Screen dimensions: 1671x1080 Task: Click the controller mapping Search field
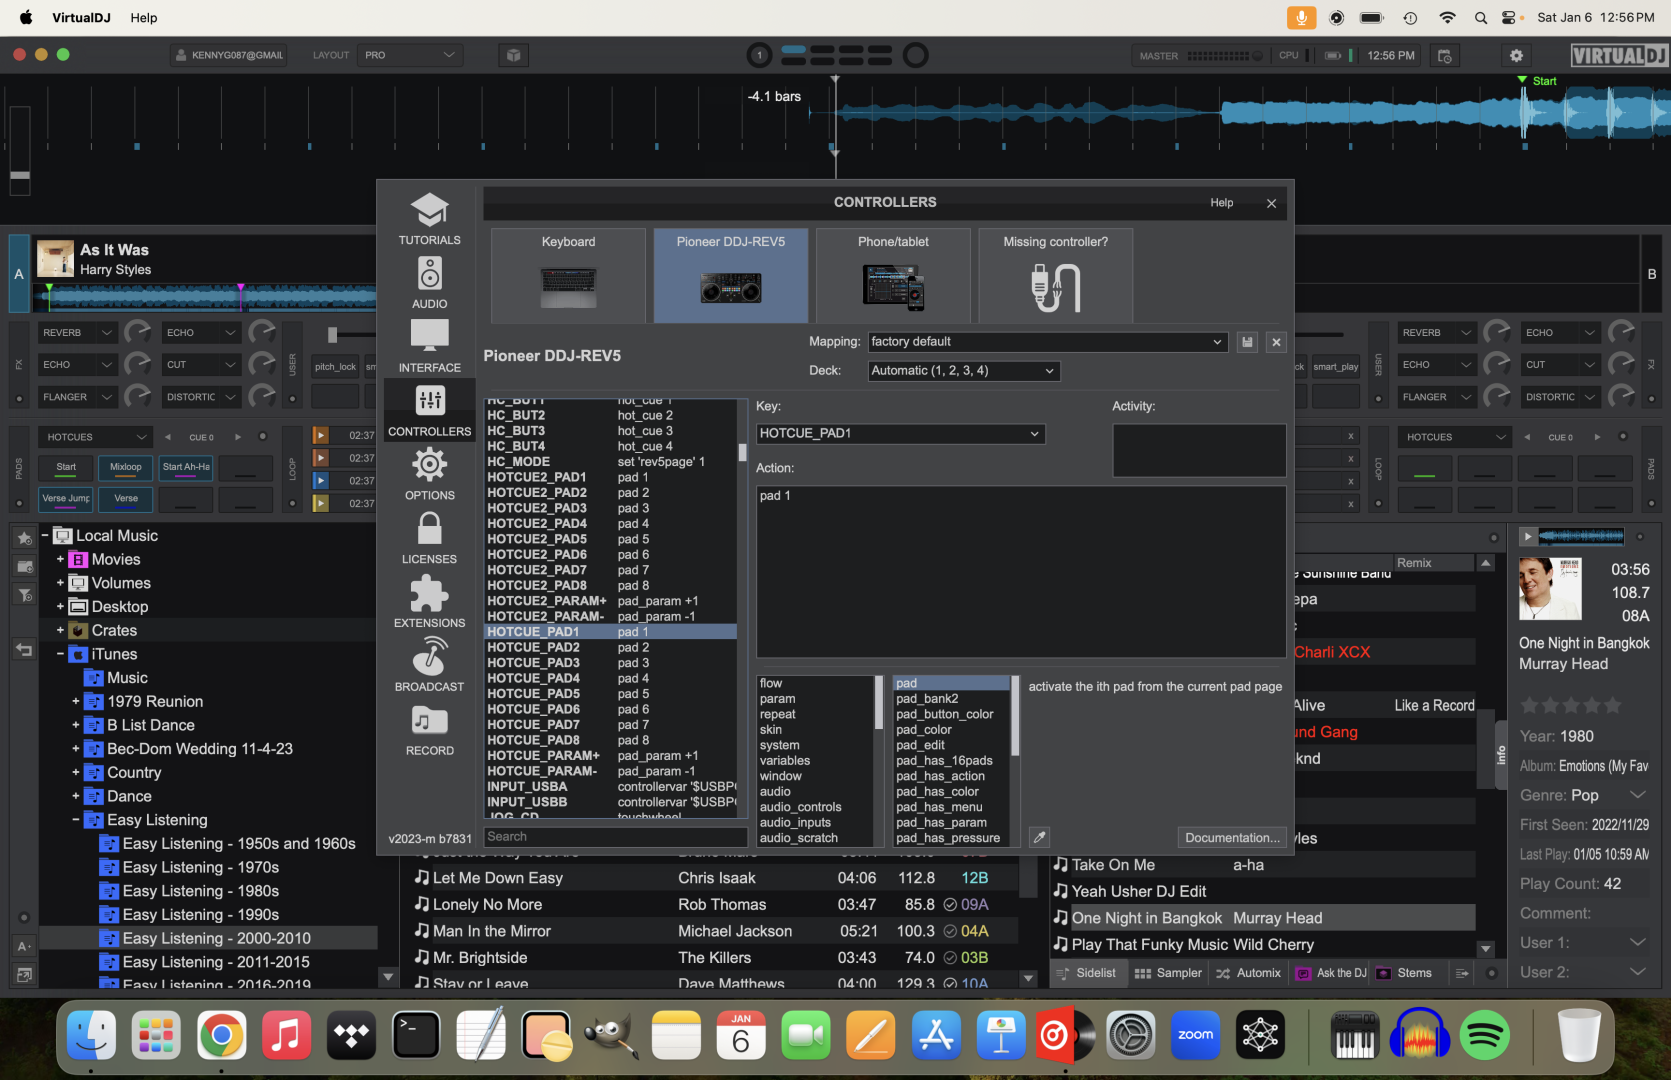click(x=614, y=837)
